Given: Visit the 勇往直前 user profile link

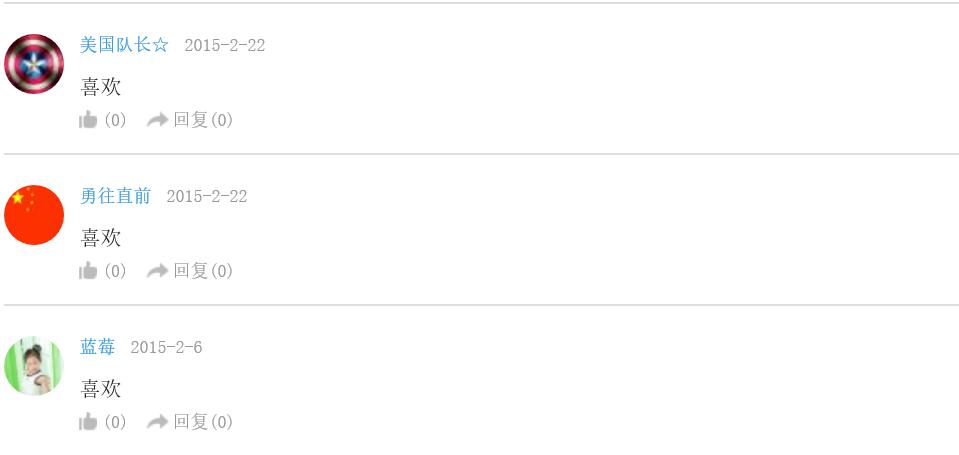Looking at the screenshot, I should [x=115, y=196].
